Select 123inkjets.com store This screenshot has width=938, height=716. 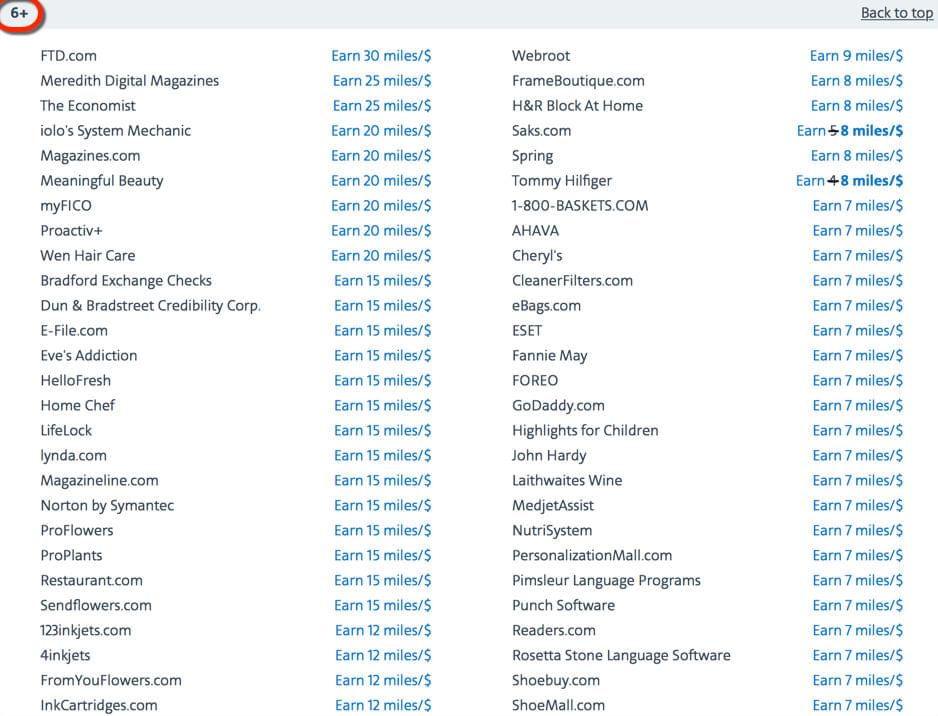click(86, 631)
